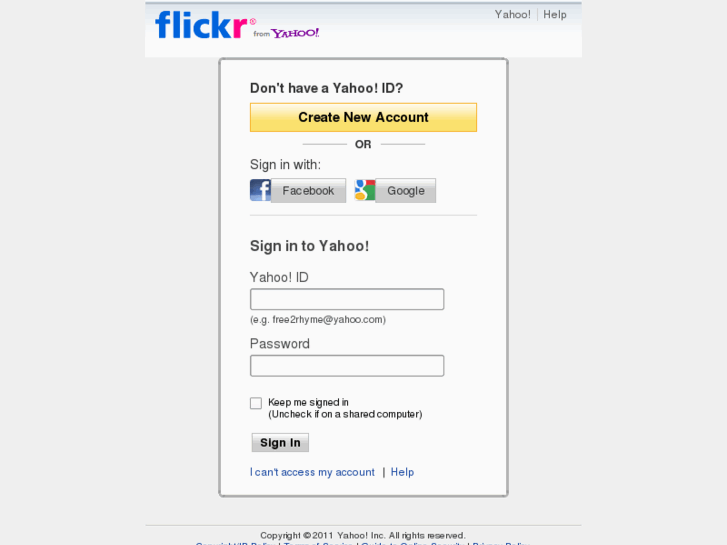Open the Yahoo! link in top bar
The width and height of the screenshot is (727, 545).
tap(513, 15)
